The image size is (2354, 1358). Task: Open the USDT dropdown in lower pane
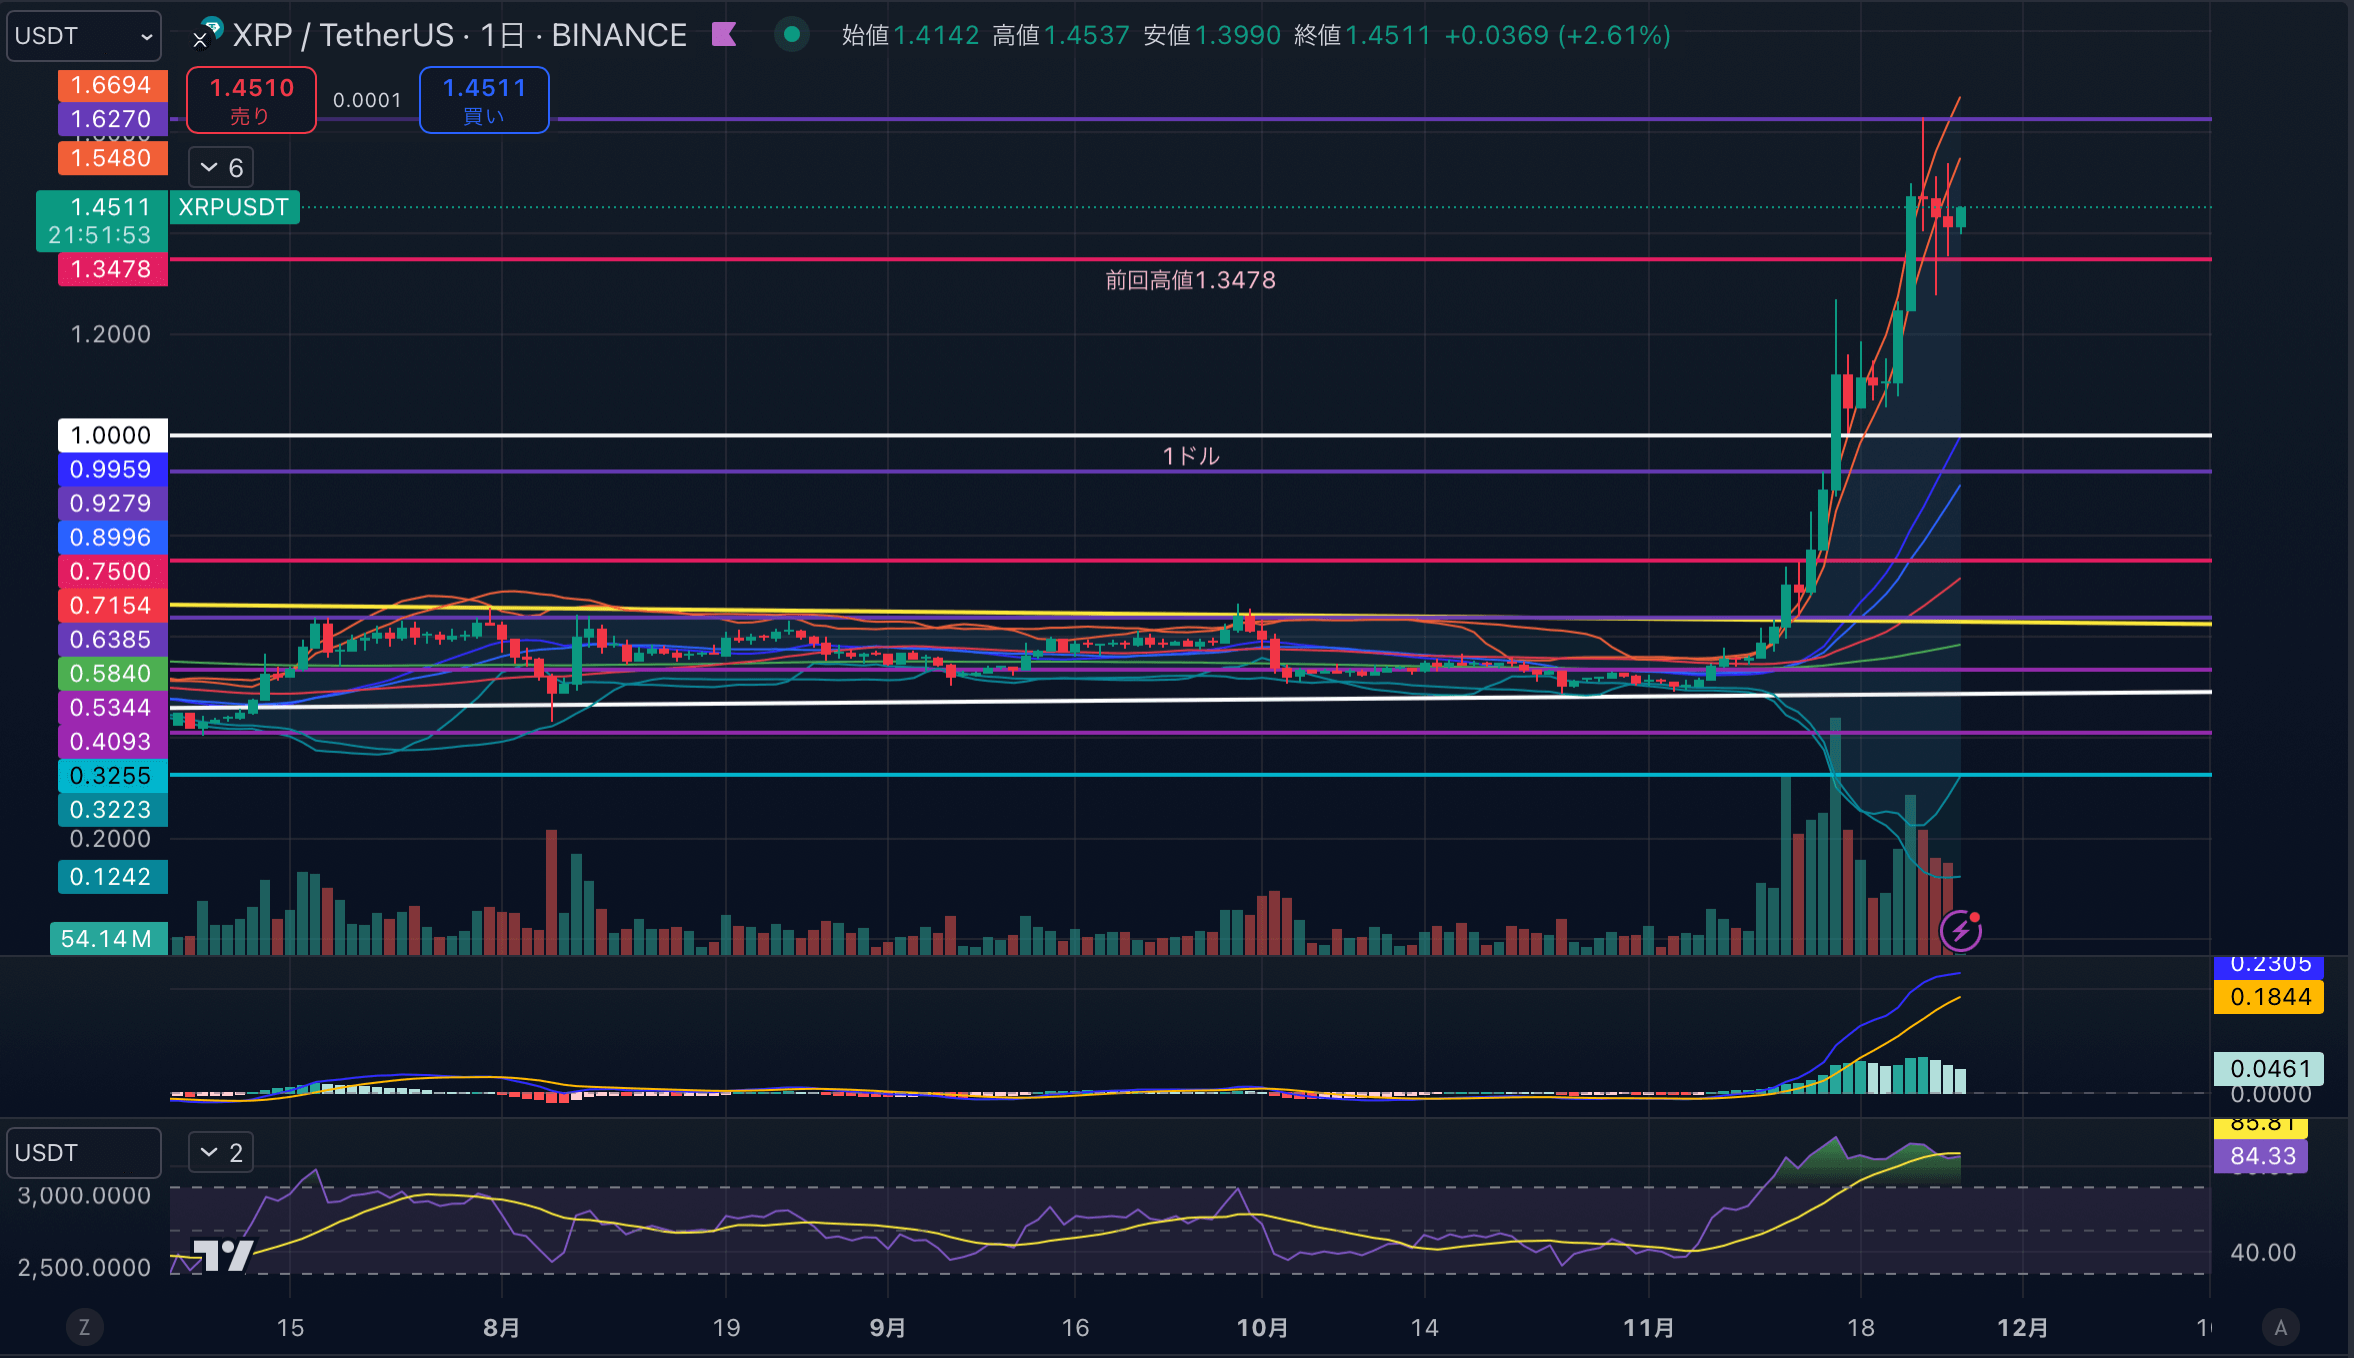click(84, 1152)
